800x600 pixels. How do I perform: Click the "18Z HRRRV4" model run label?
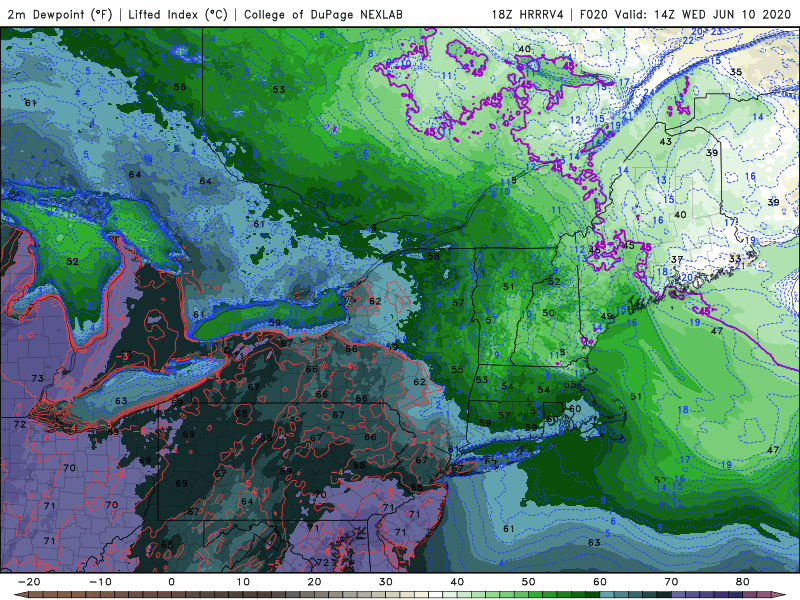[528, 14]
